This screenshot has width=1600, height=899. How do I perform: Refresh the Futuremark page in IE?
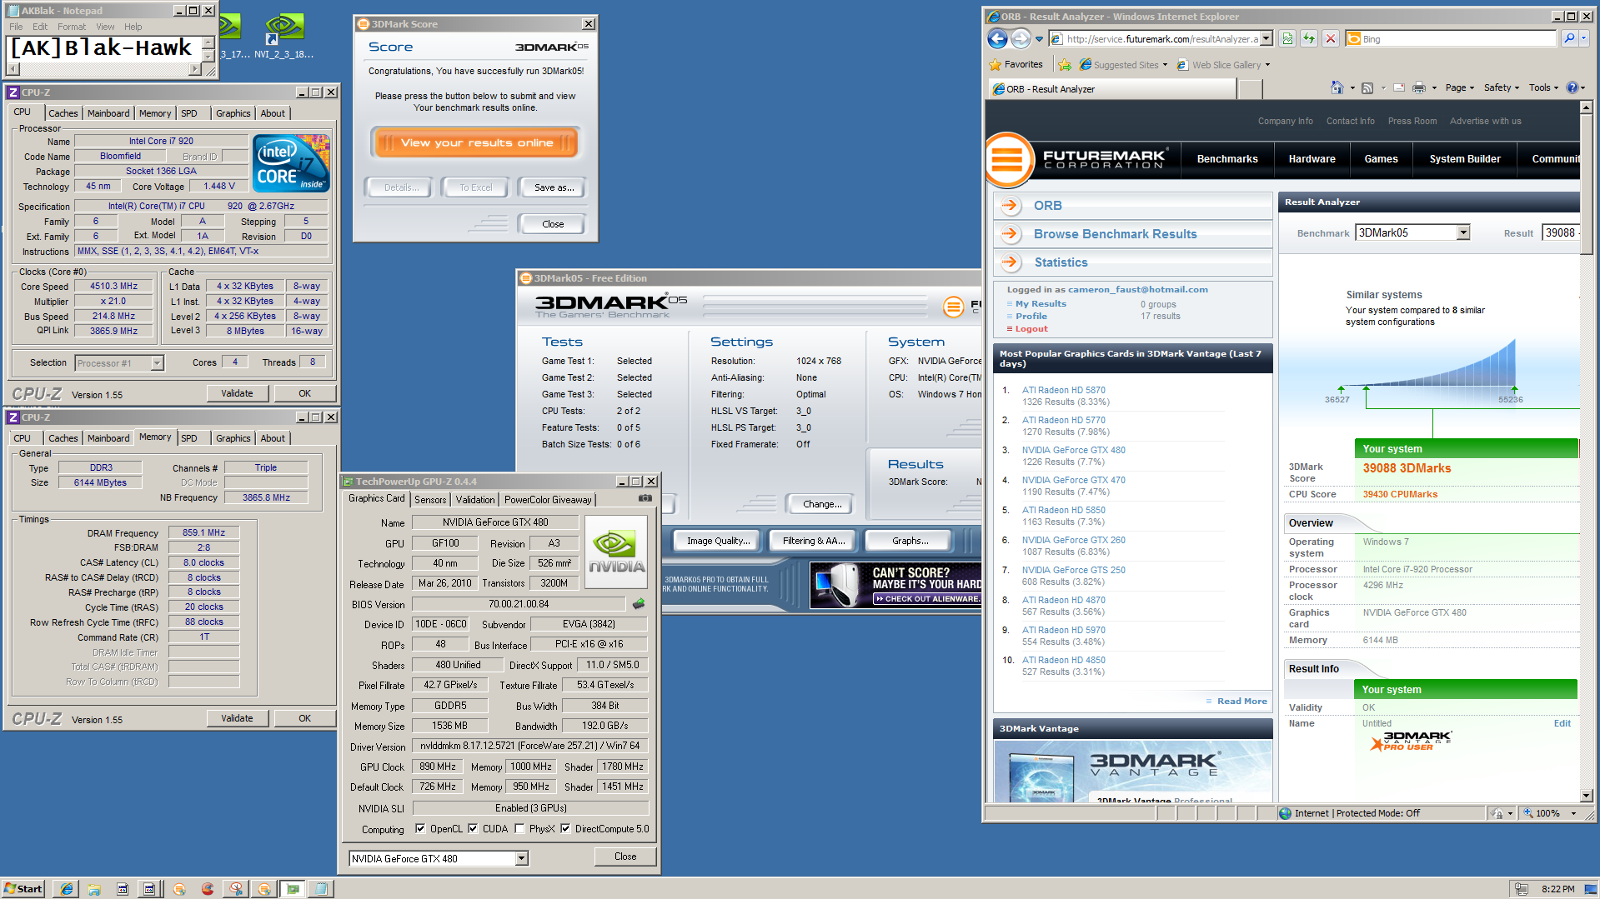(1309, 38)
